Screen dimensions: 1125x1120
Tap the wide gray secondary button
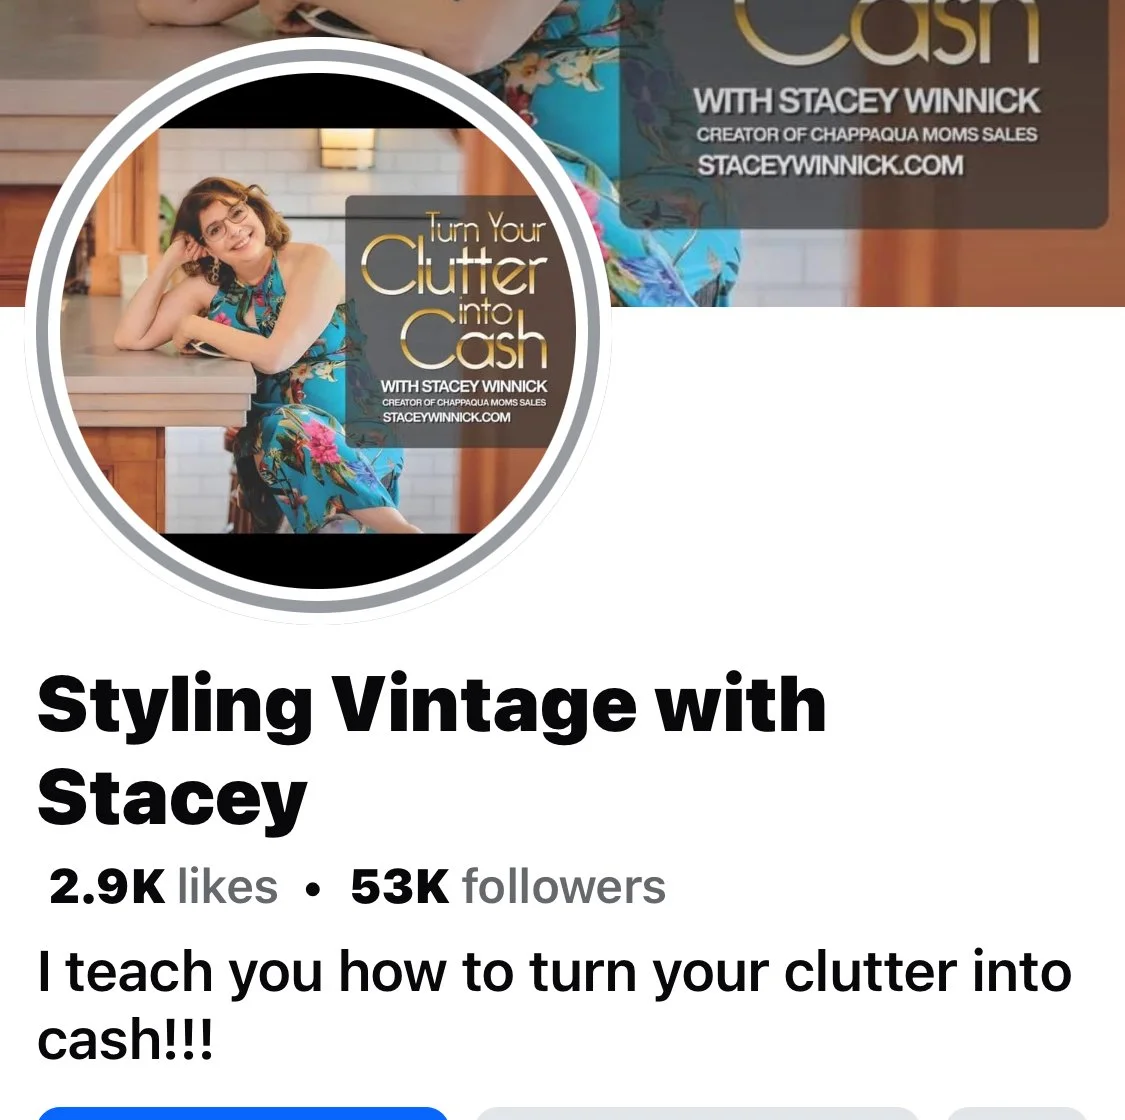[697, 1113]
